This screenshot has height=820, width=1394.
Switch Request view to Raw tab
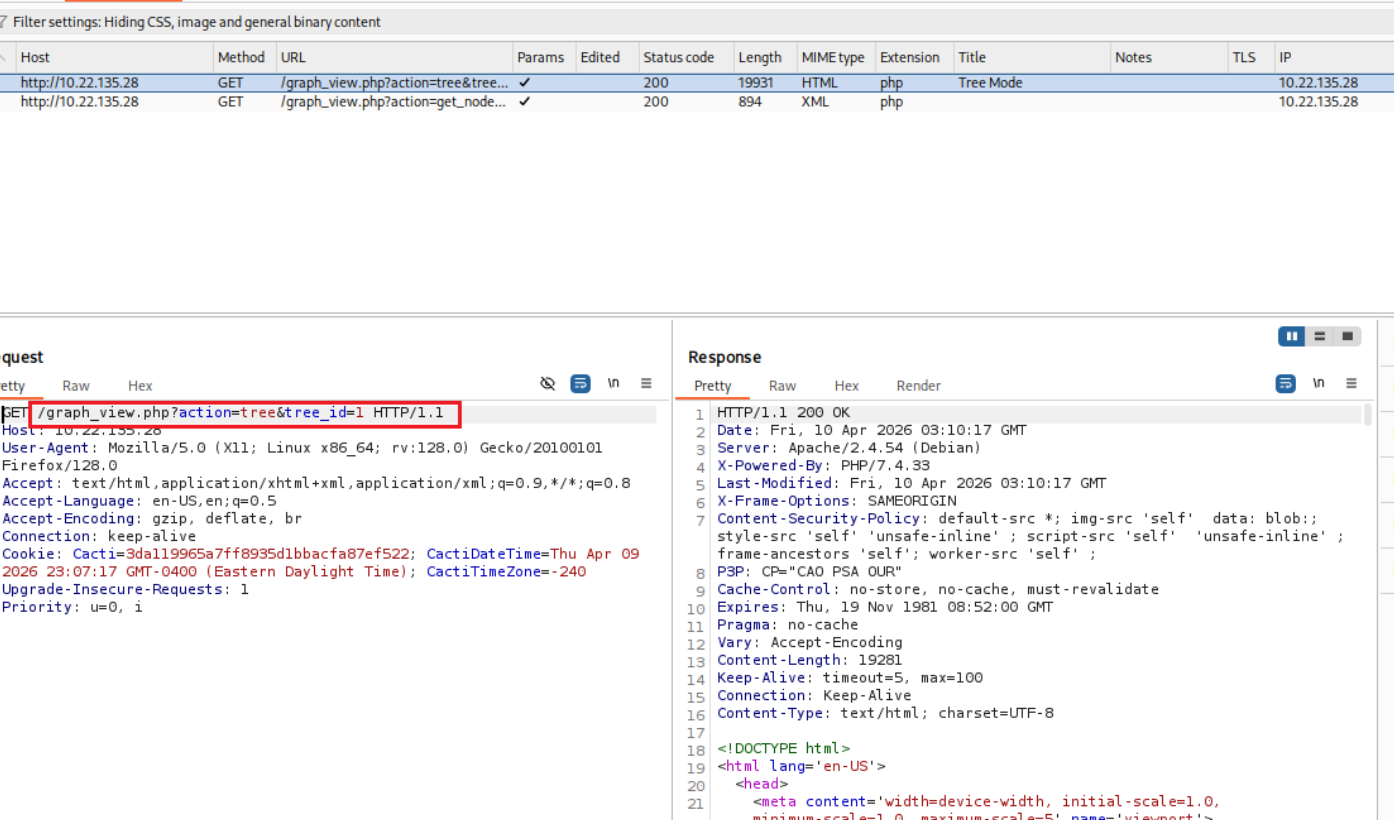tap(76, 386)
